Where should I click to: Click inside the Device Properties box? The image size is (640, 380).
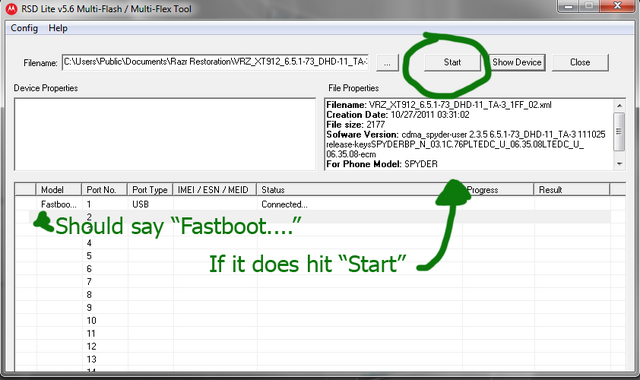coord(165,134)
